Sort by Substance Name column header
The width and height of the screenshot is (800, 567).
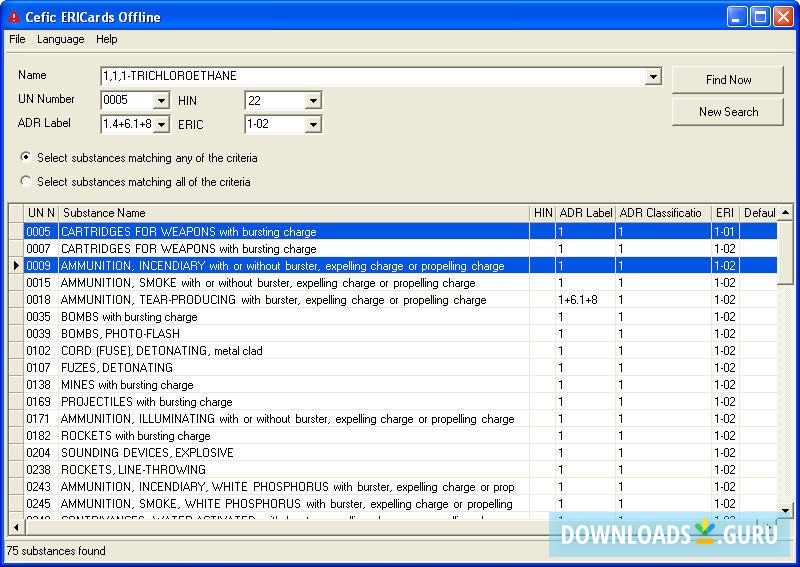(294, 213)
